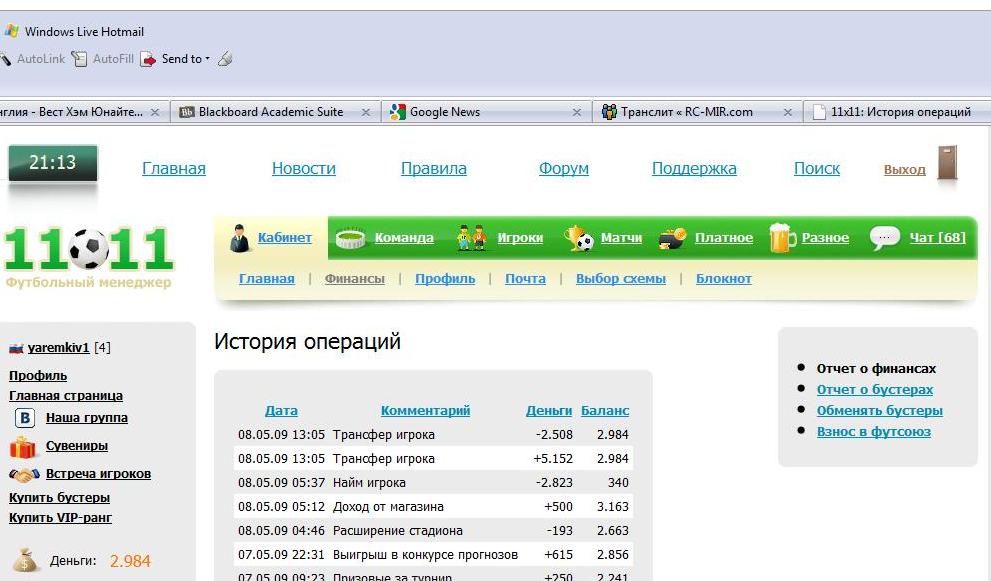
Task: Open Кабинет via manager icon
Action: tap(240, 238)
